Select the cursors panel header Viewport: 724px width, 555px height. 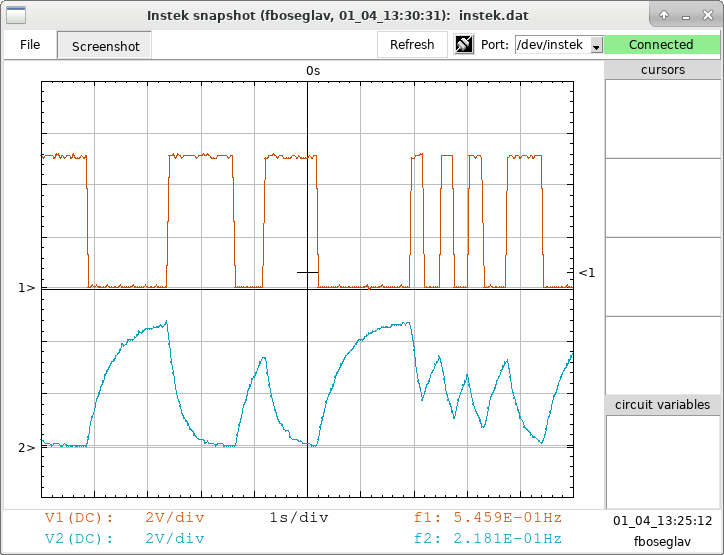[x=662, y=70]
